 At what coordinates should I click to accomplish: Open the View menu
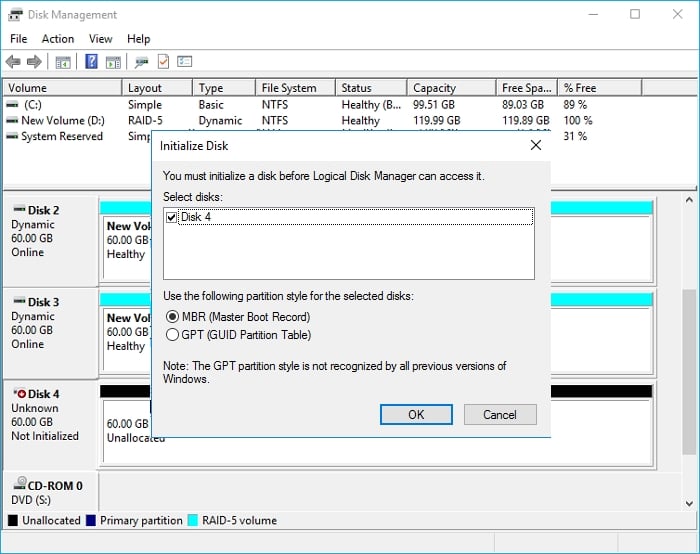(x=100, y=39)
